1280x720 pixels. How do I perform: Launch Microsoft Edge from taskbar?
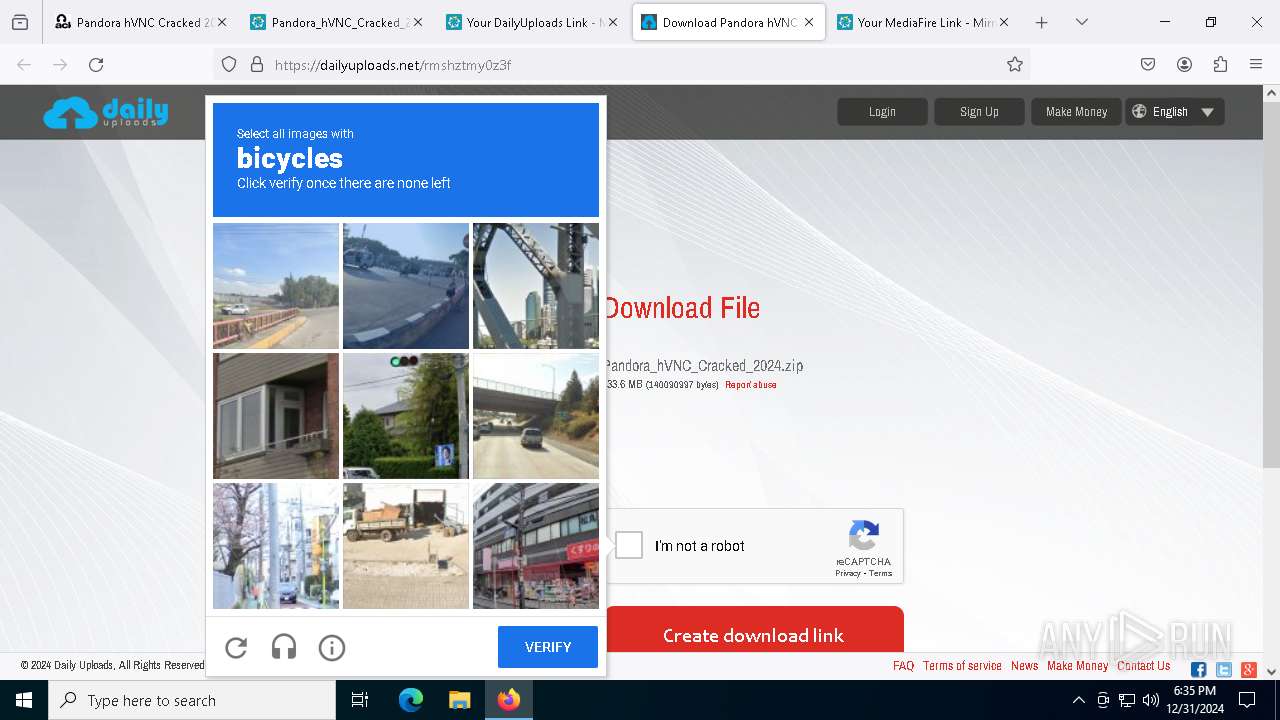(411, 700)
